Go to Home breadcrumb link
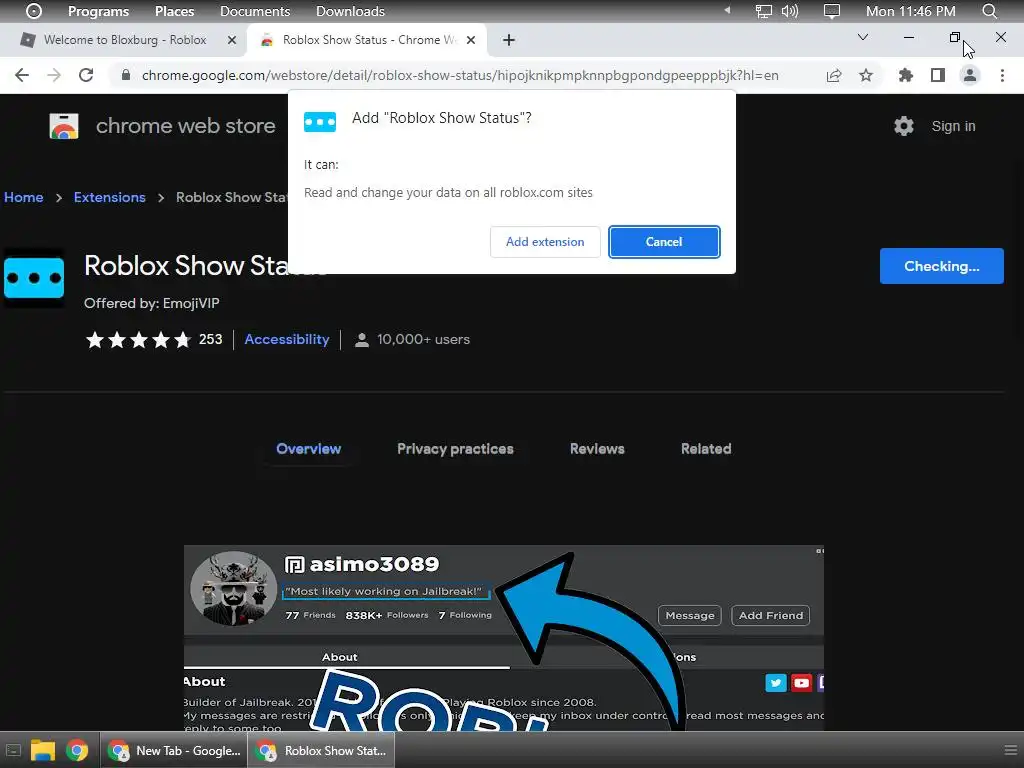Image resolution: width=1024 pixels, height=768 pixels. coord(24,197)
